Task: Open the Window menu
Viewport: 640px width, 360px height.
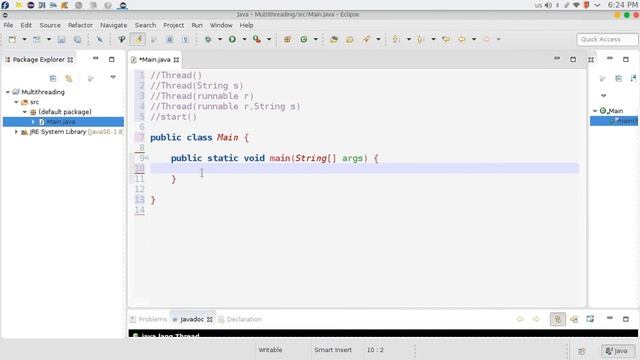Action: (221, 25)
